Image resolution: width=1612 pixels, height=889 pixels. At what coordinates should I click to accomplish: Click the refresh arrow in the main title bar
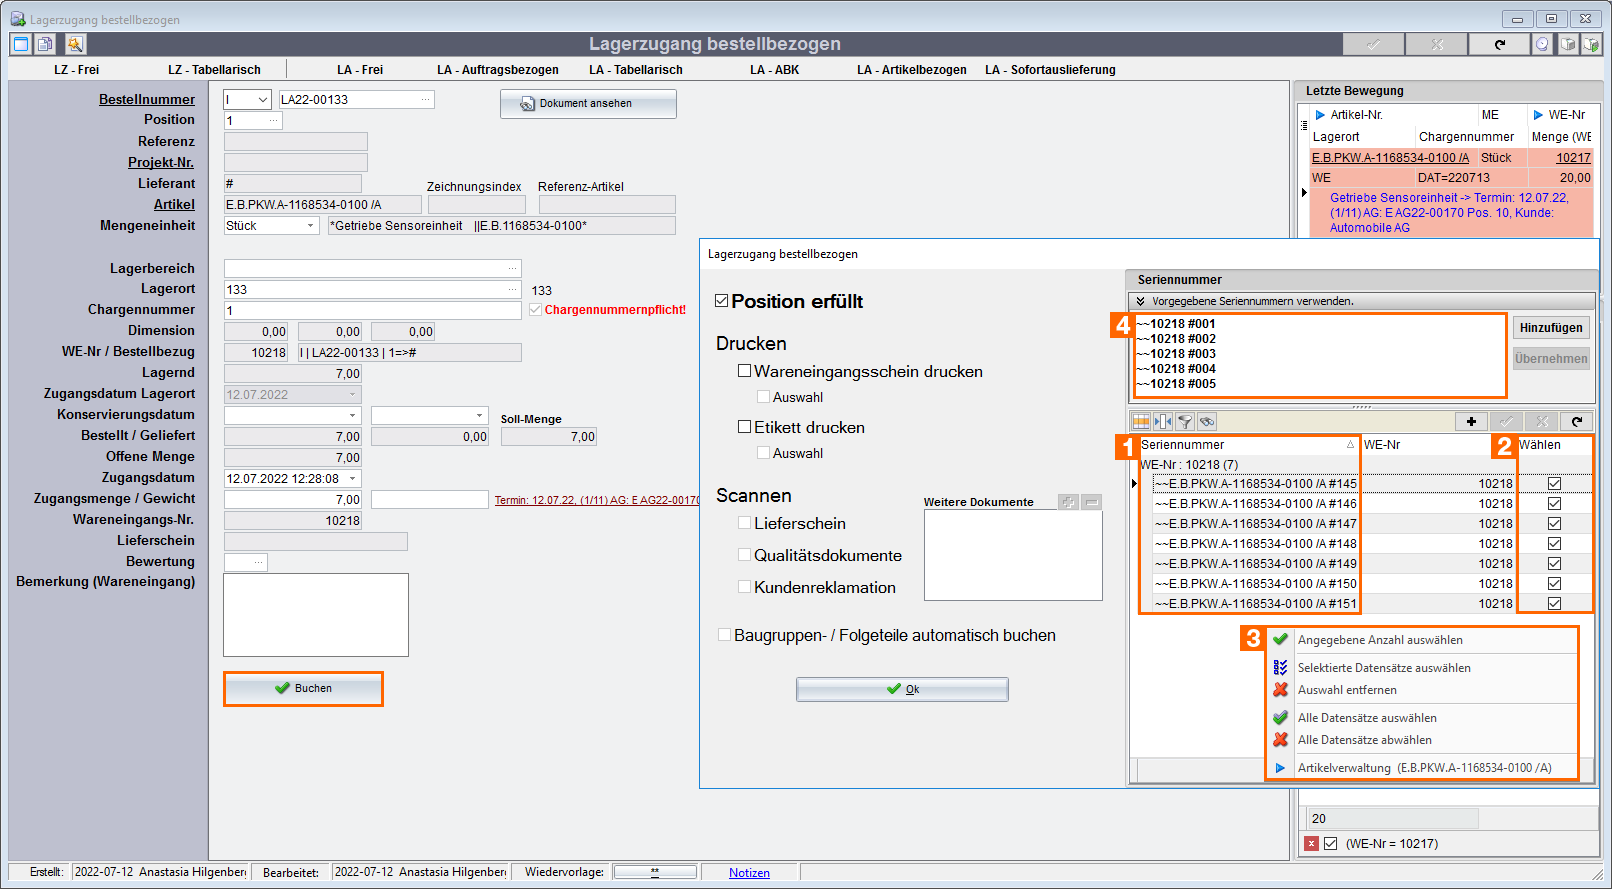(x=1499, y=44)
